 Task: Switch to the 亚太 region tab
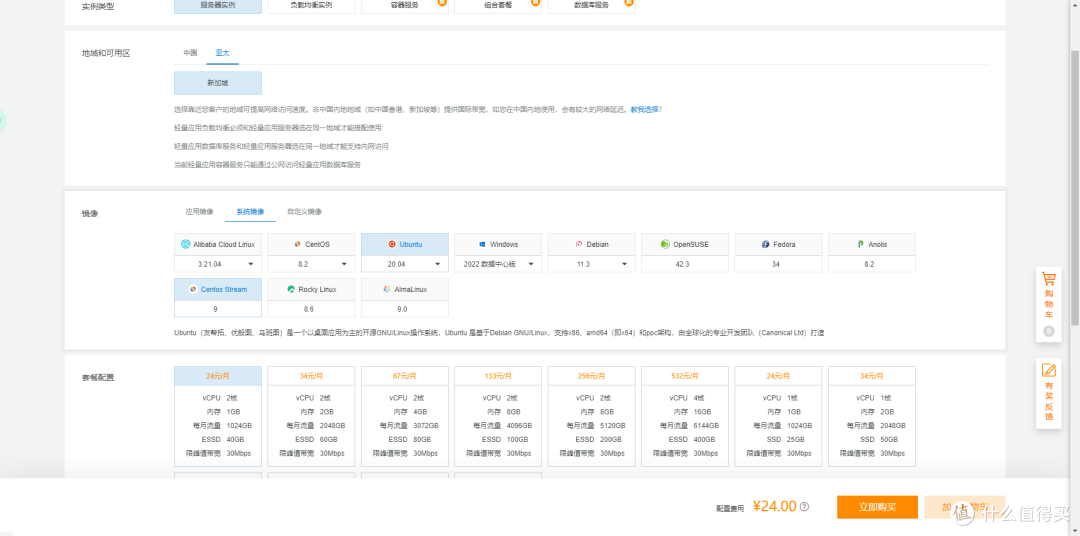point(222,52)
